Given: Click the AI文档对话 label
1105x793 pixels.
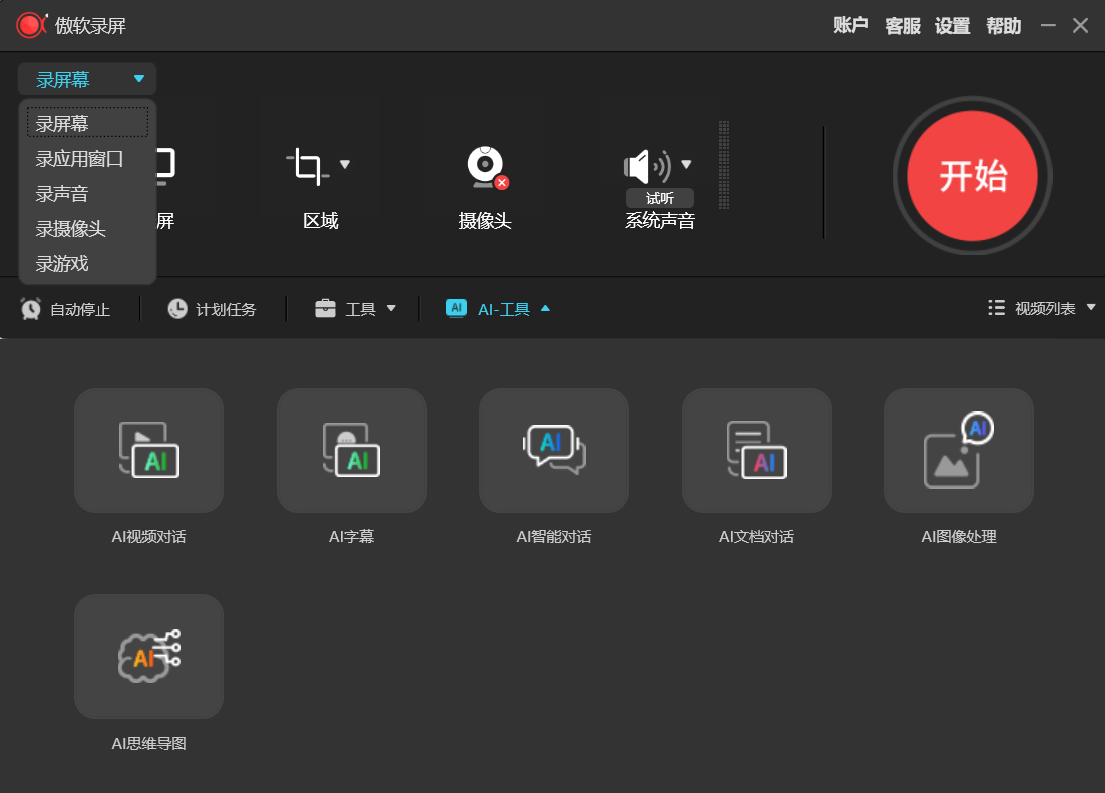Looking at the screenshot, I should coord(756,537).
